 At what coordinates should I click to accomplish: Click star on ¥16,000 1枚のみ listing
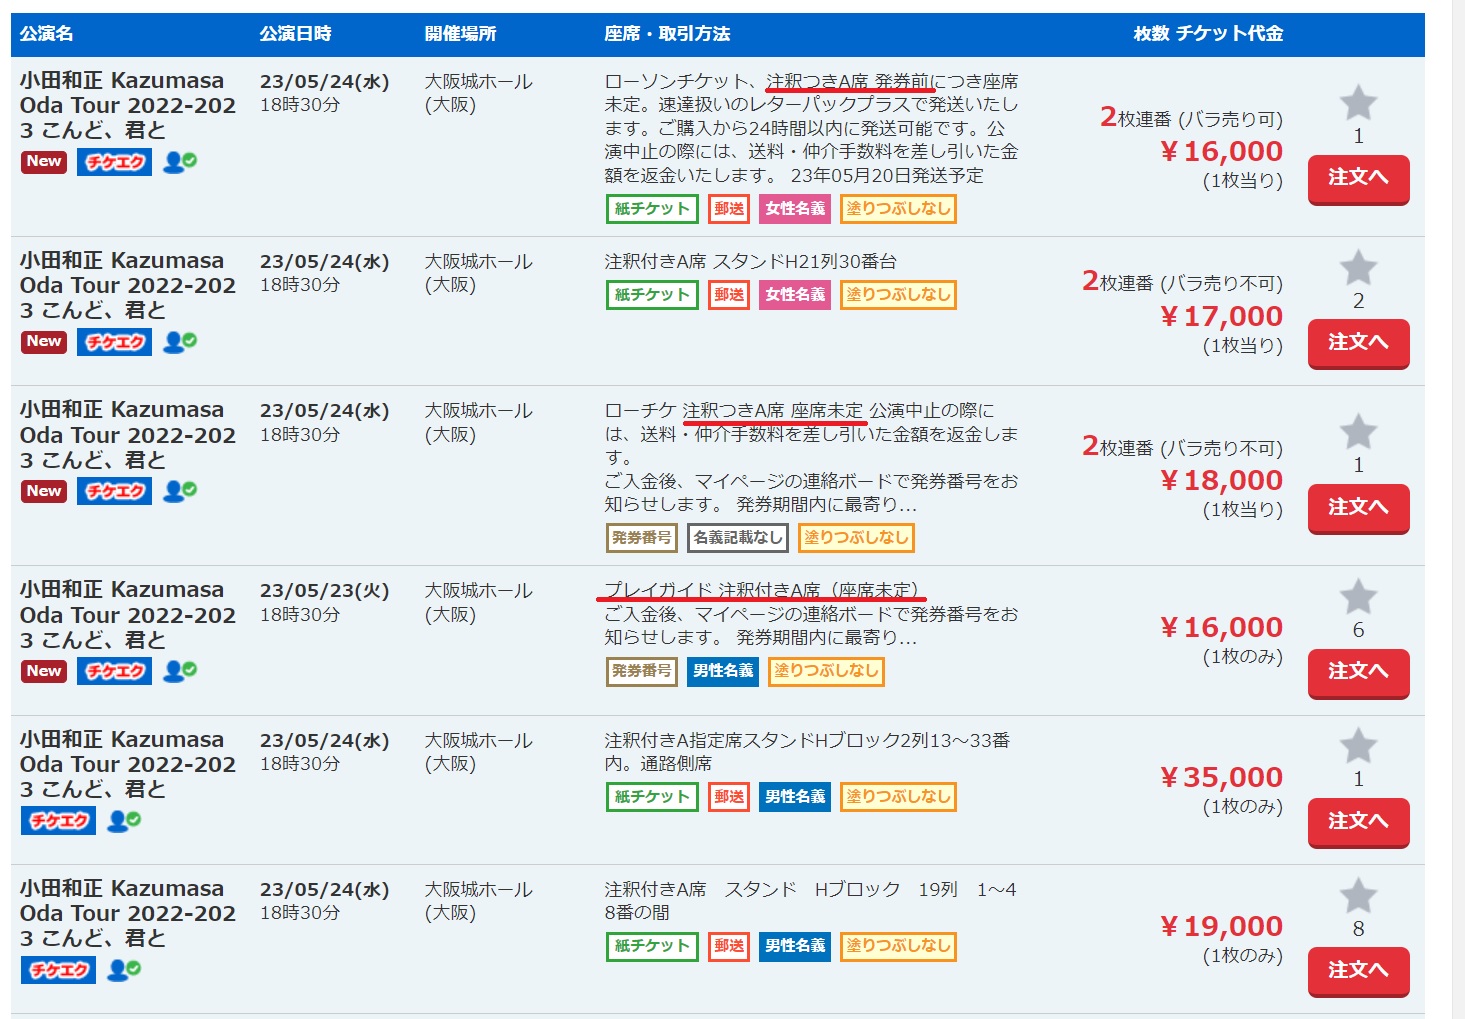pyautogui.click(x=1358, y=596)
